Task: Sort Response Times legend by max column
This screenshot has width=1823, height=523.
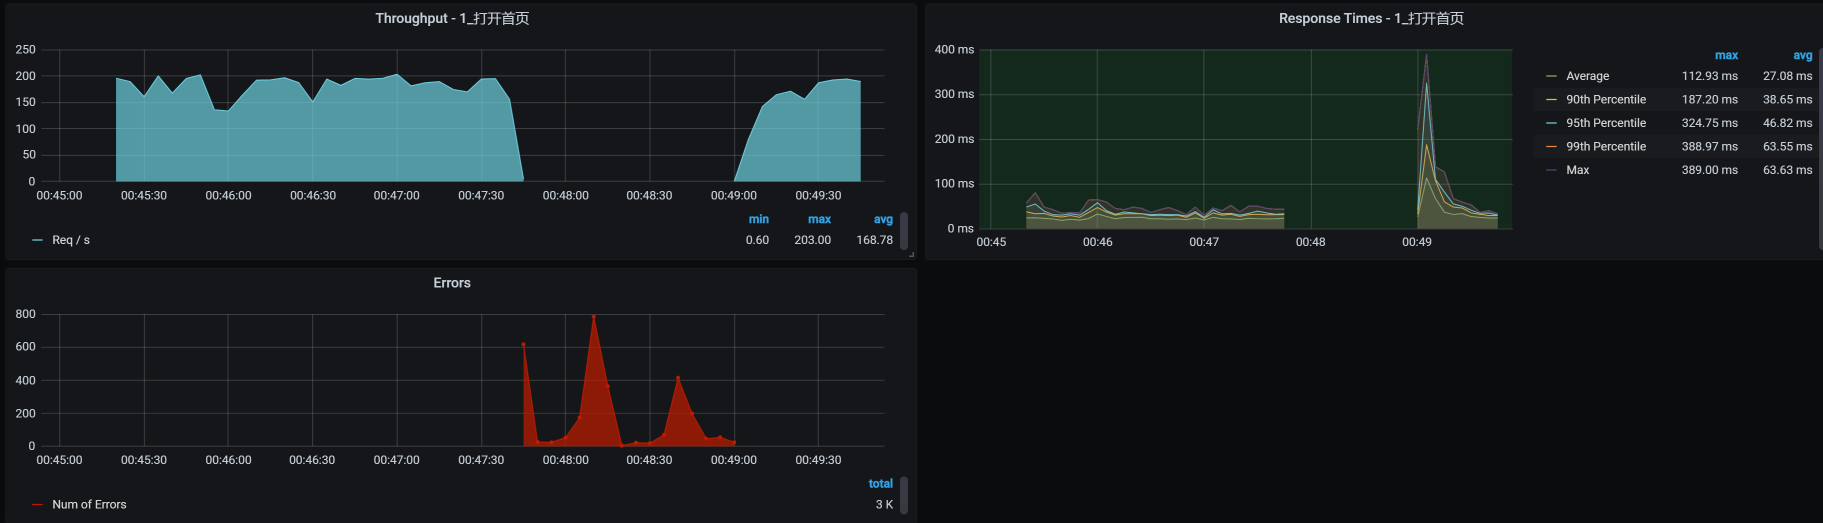Action: [1726, 55]
